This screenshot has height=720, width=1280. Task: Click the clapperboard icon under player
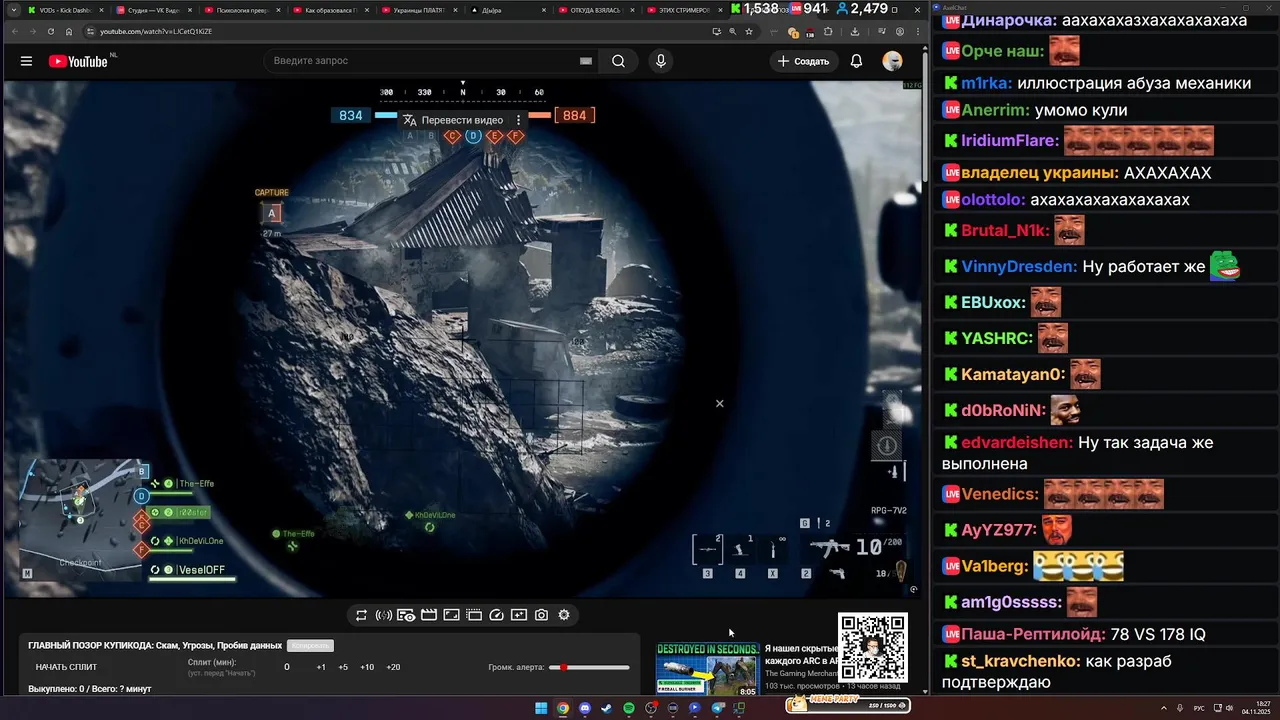coord(428,615)
